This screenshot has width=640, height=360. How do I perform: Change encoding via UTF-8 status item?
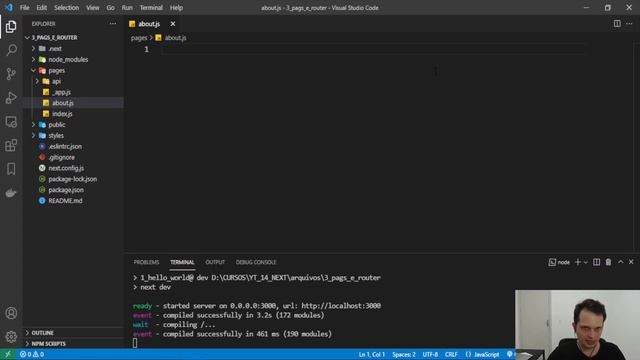pyautogui.click(x=430, y=354)
